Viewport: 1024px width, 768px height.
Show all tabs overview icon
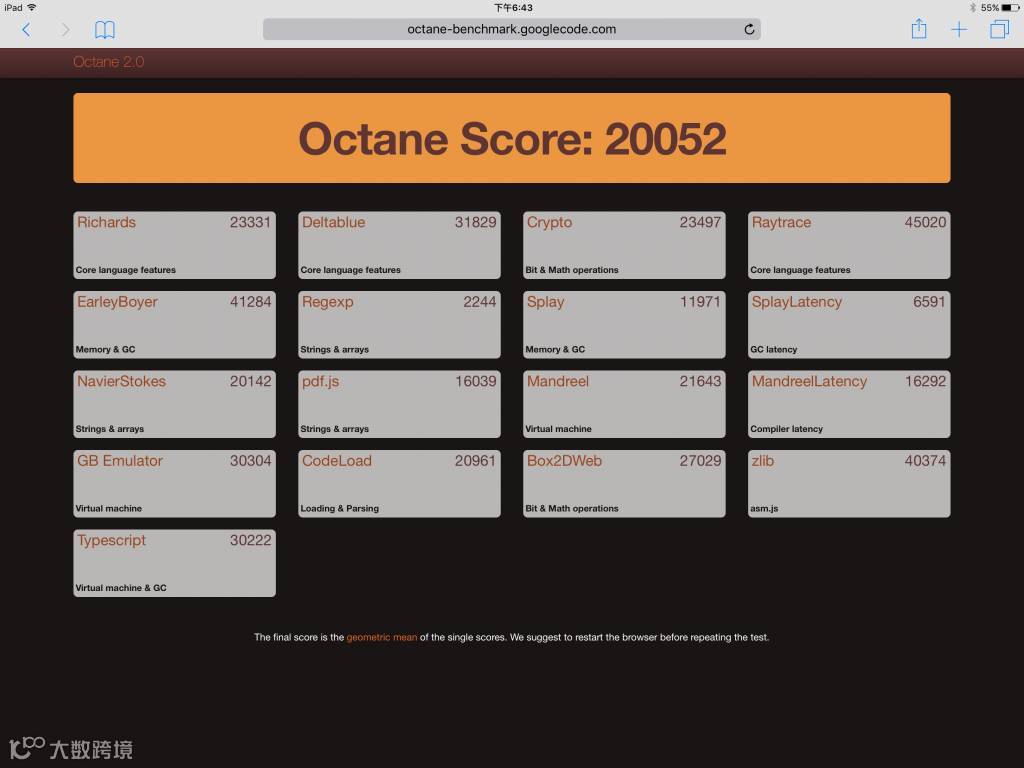tap(999, 29)
